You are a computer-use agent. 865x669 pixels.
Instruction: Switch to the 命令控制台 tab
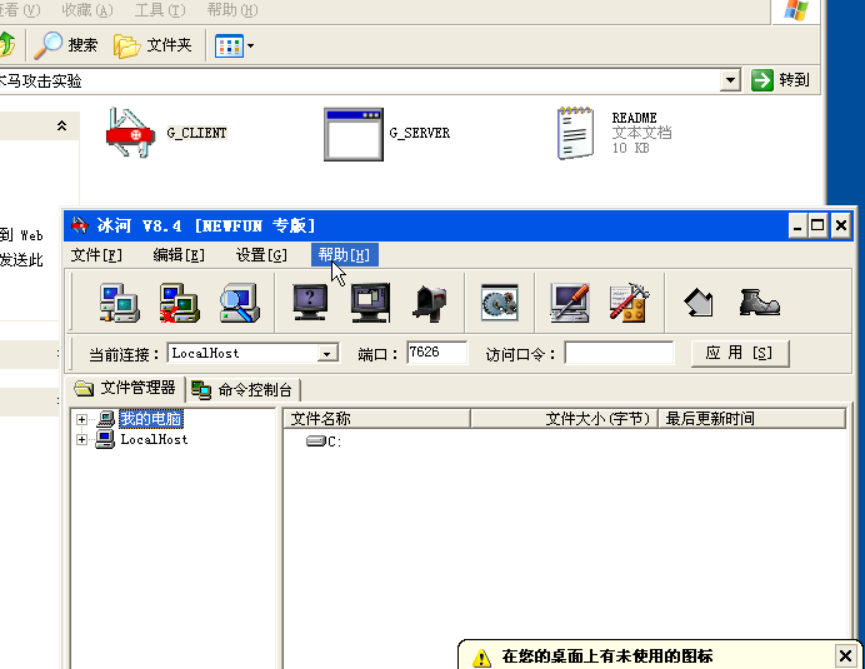point(243,390)
